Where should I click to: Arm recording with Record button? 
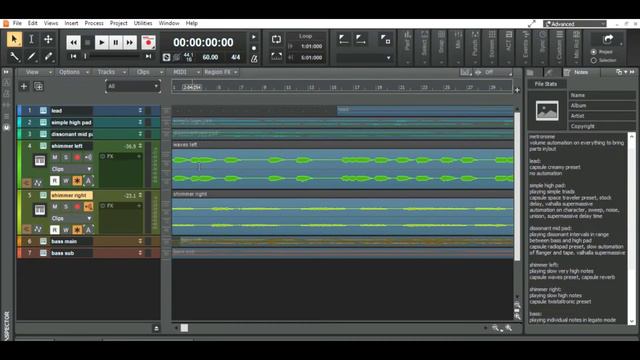coord(148,42)
